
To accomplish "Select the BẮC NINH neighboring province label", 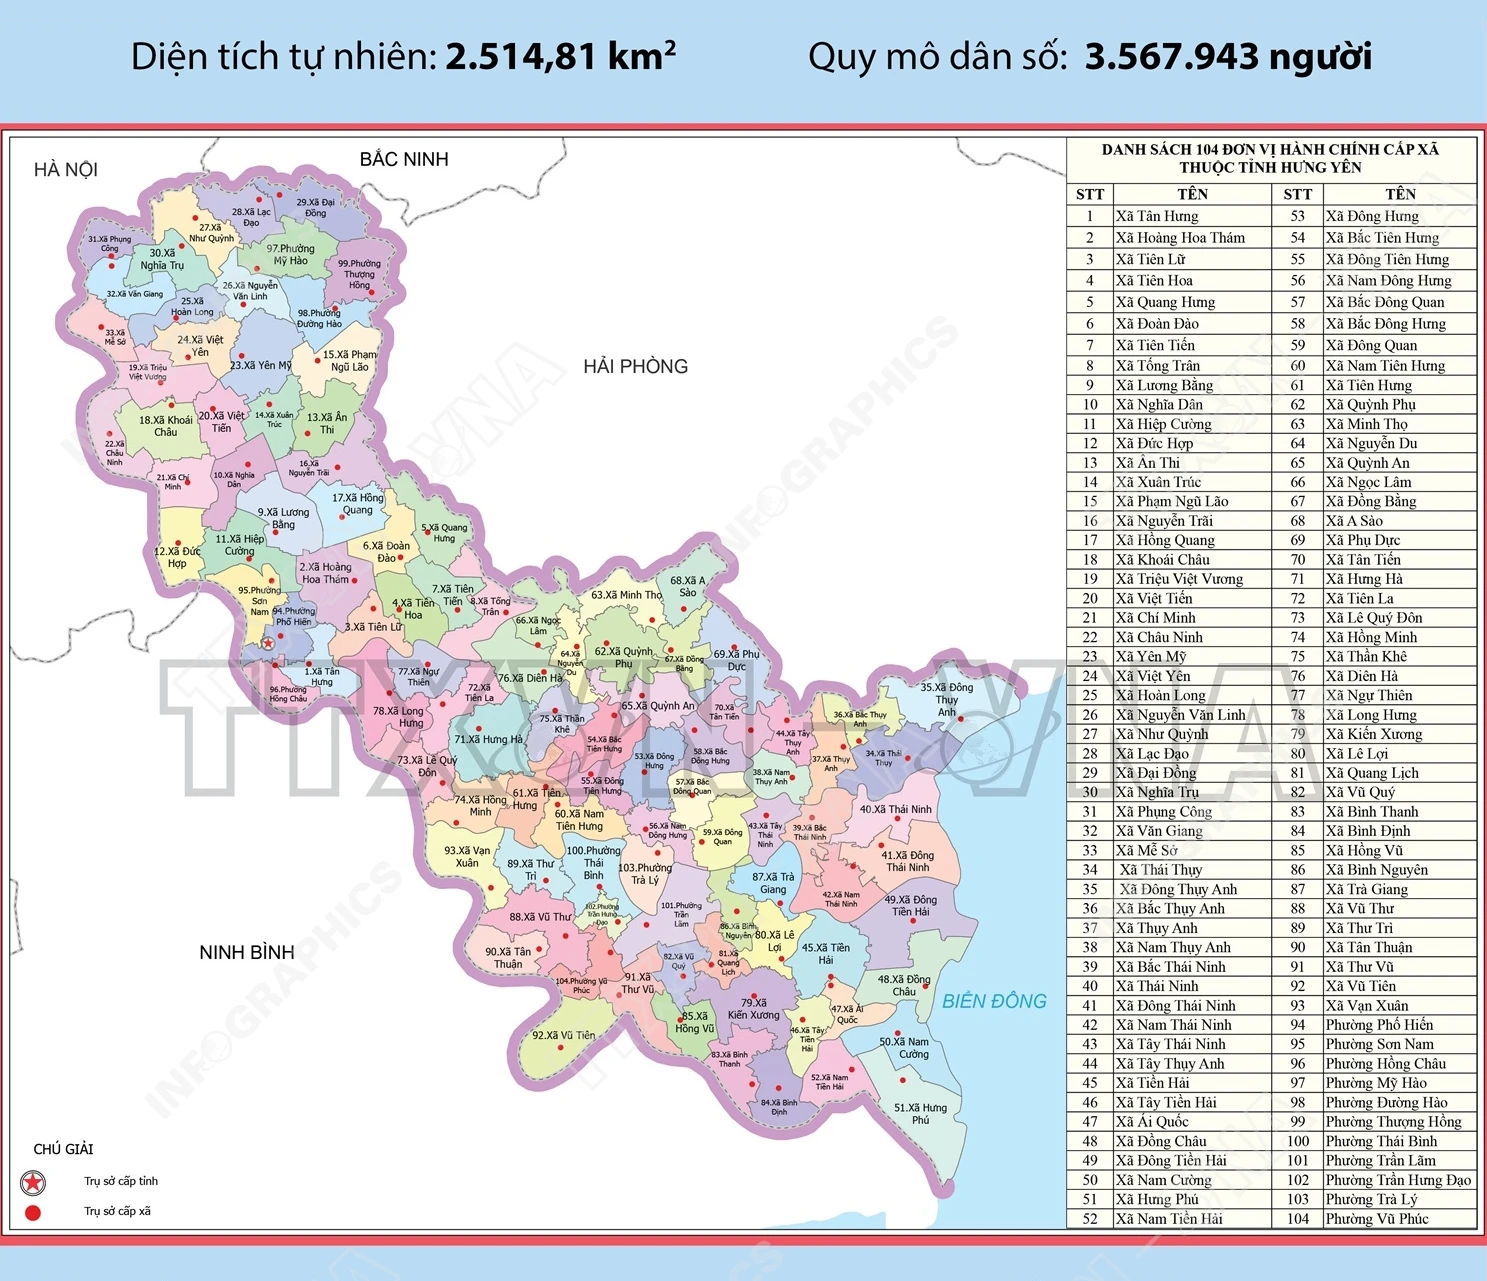I will [x=404, y=159].
